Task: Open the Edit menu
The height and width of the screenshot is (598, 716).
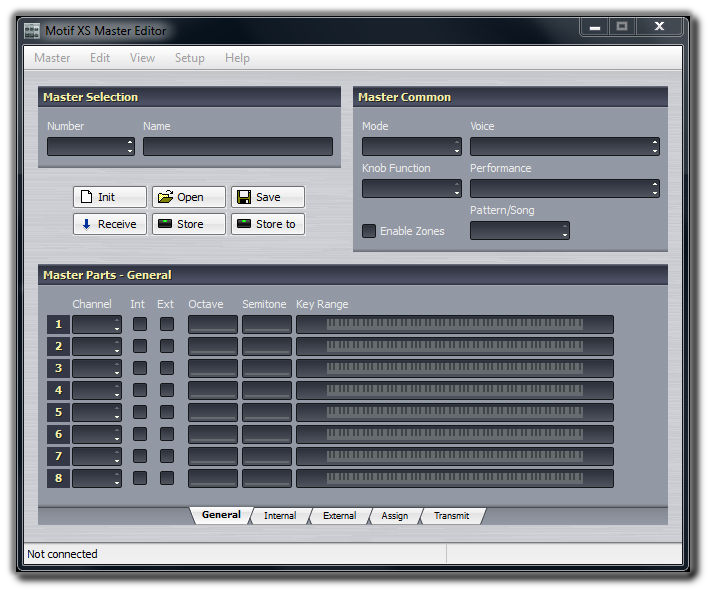Action: click(x=100, y=58)
